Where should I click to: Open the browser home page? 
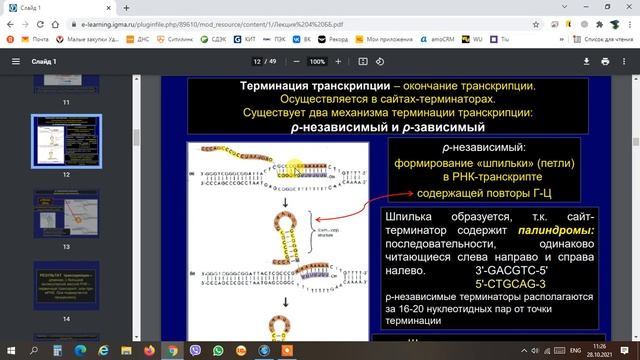(x=55, y=24)
